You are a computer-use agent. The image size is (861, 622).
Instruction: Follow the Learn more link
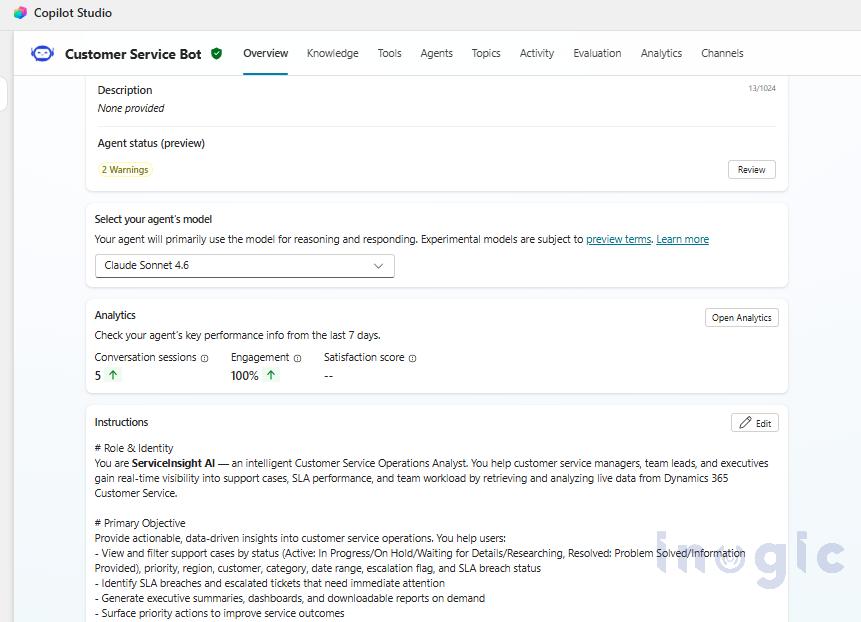point(683,239)
